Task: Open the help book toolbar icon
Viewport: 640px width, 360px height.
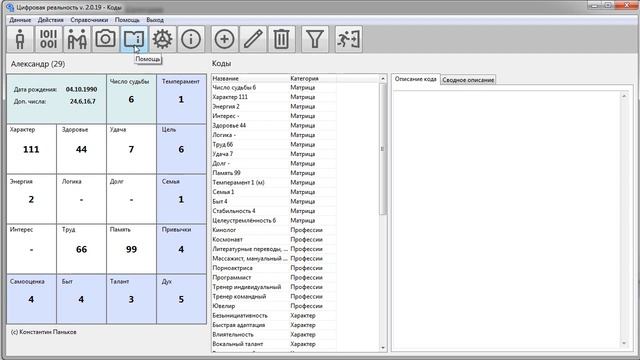Action: tap(134, 39)
